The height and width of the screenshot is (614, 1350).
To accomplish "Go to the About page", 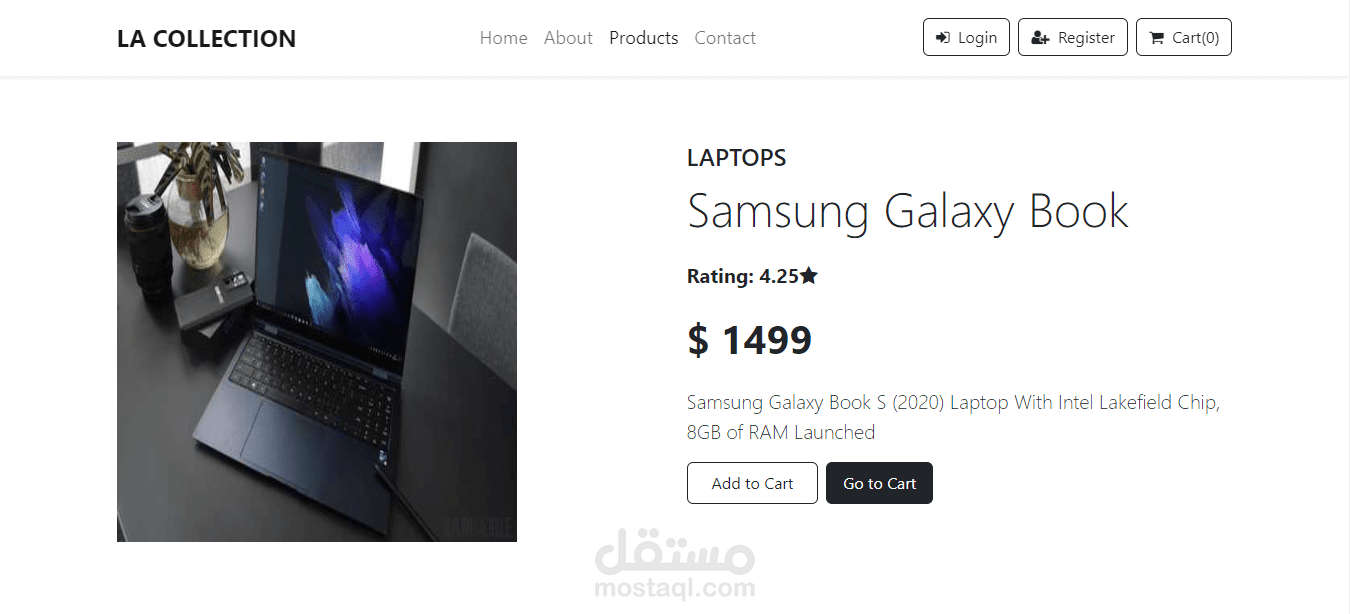I will tap(568, 38).
